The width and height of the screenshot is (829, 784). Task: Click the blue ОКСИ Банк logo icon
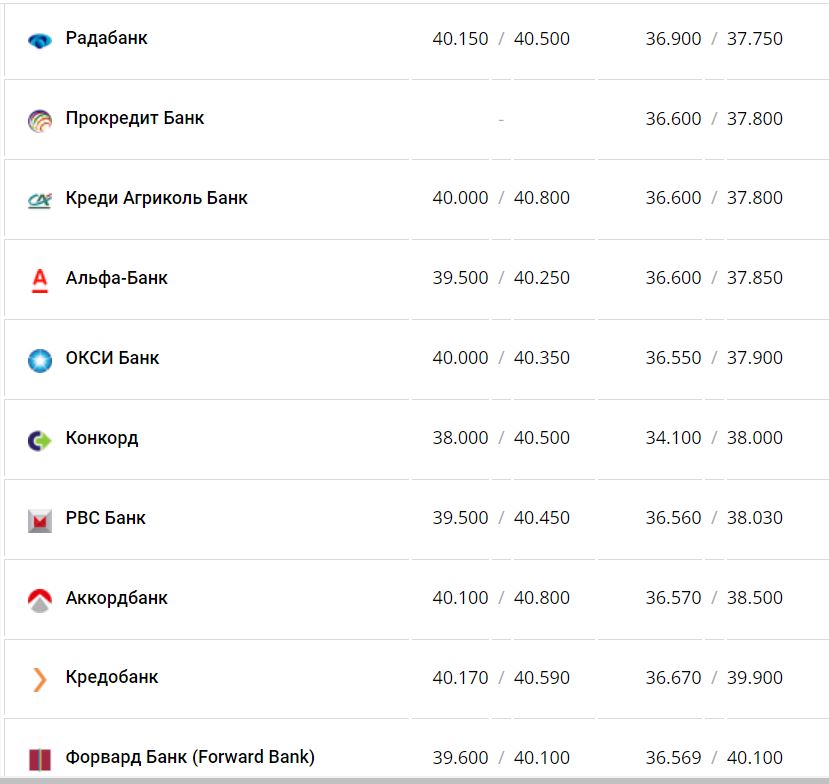coord(40,360)
